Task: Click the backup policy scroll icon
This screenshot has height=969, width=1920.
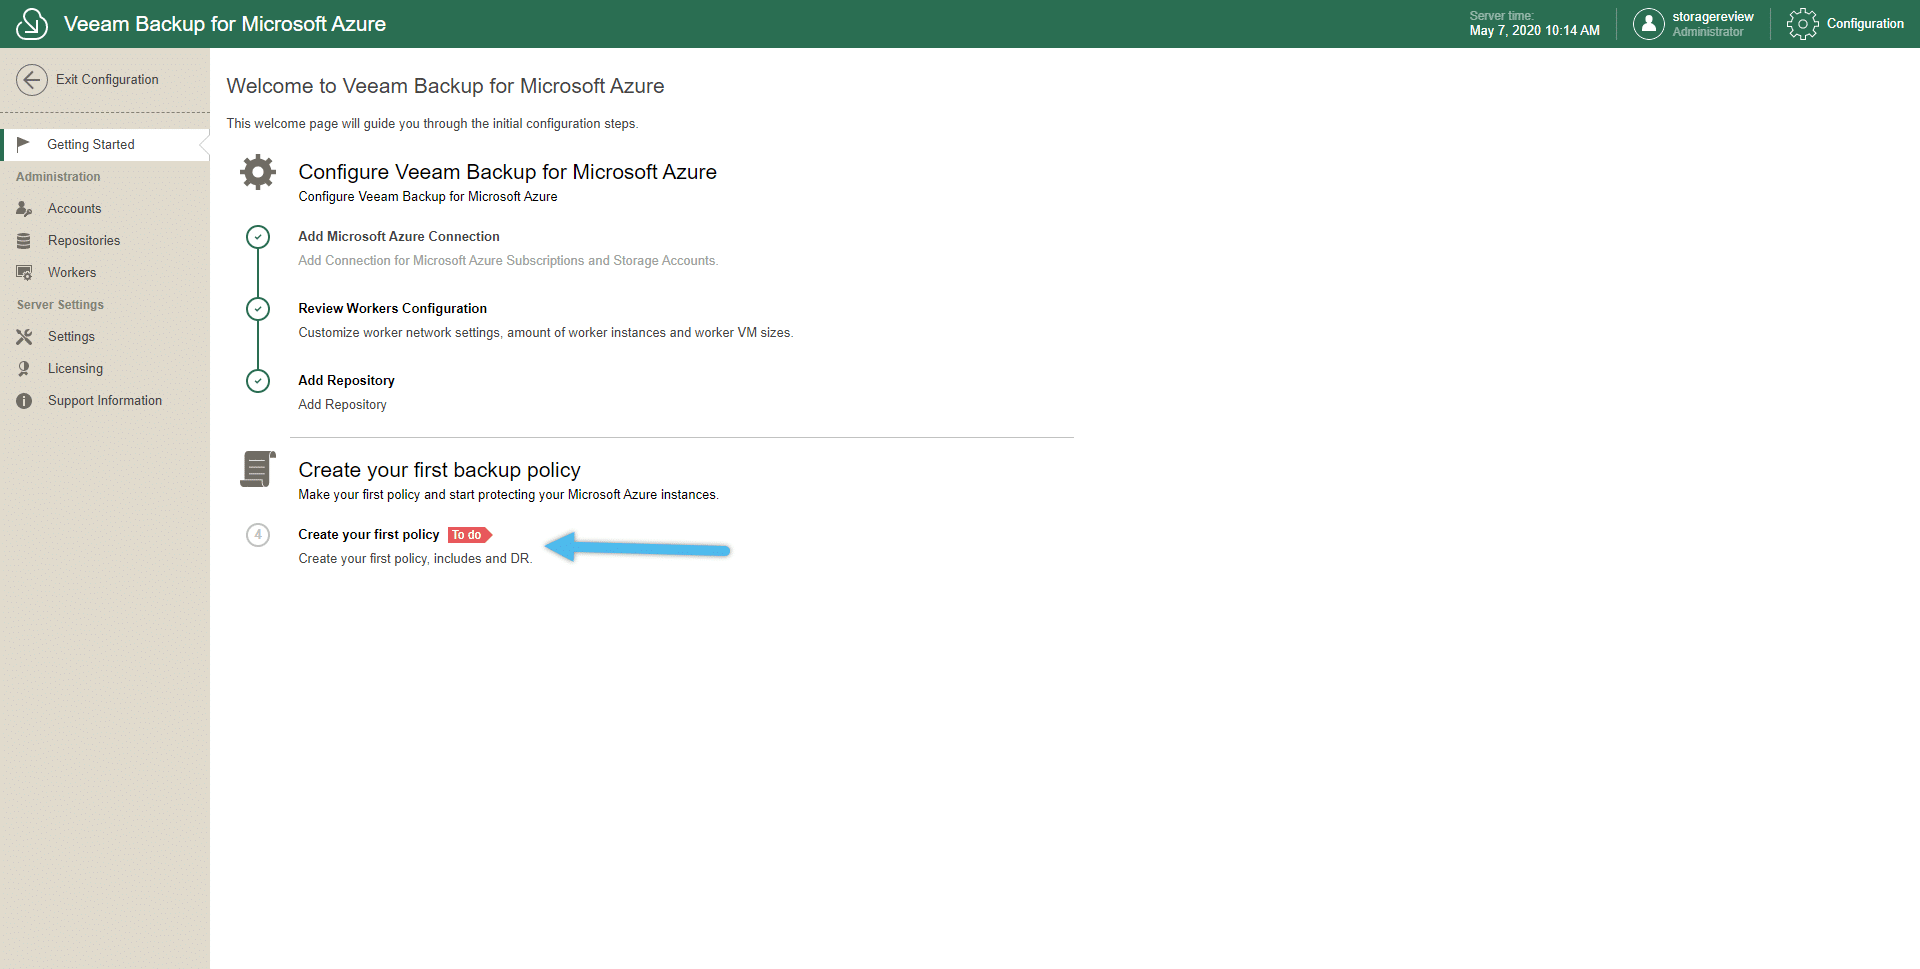Action: 258,469
